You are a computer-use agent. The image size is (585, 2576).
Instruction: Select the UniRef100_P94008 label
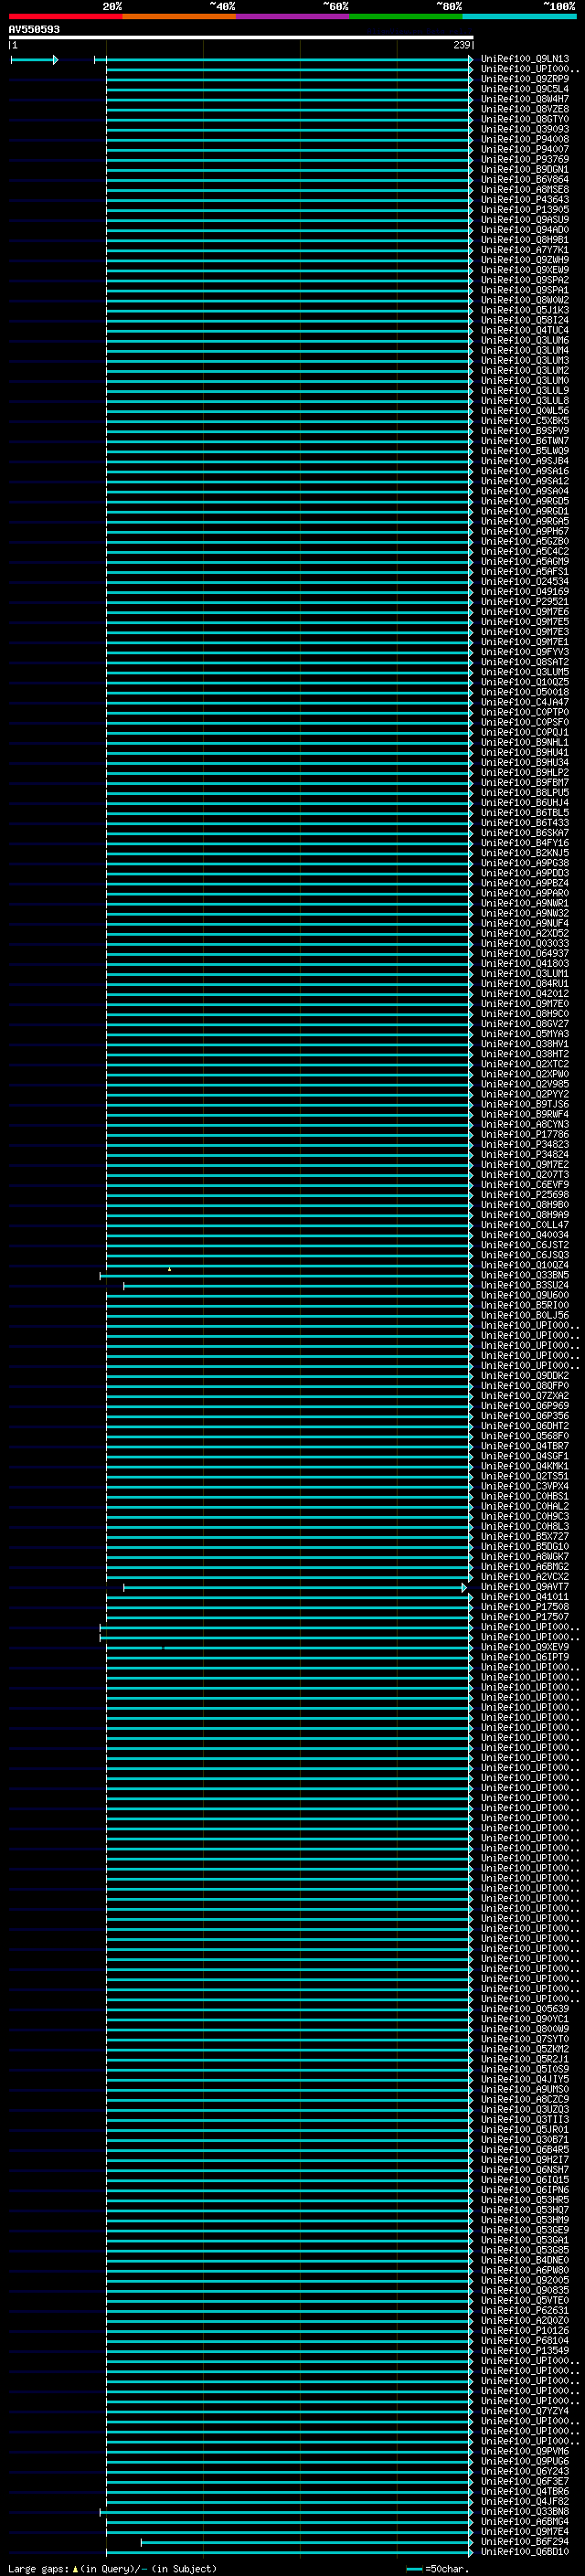[x=524, y=139]
